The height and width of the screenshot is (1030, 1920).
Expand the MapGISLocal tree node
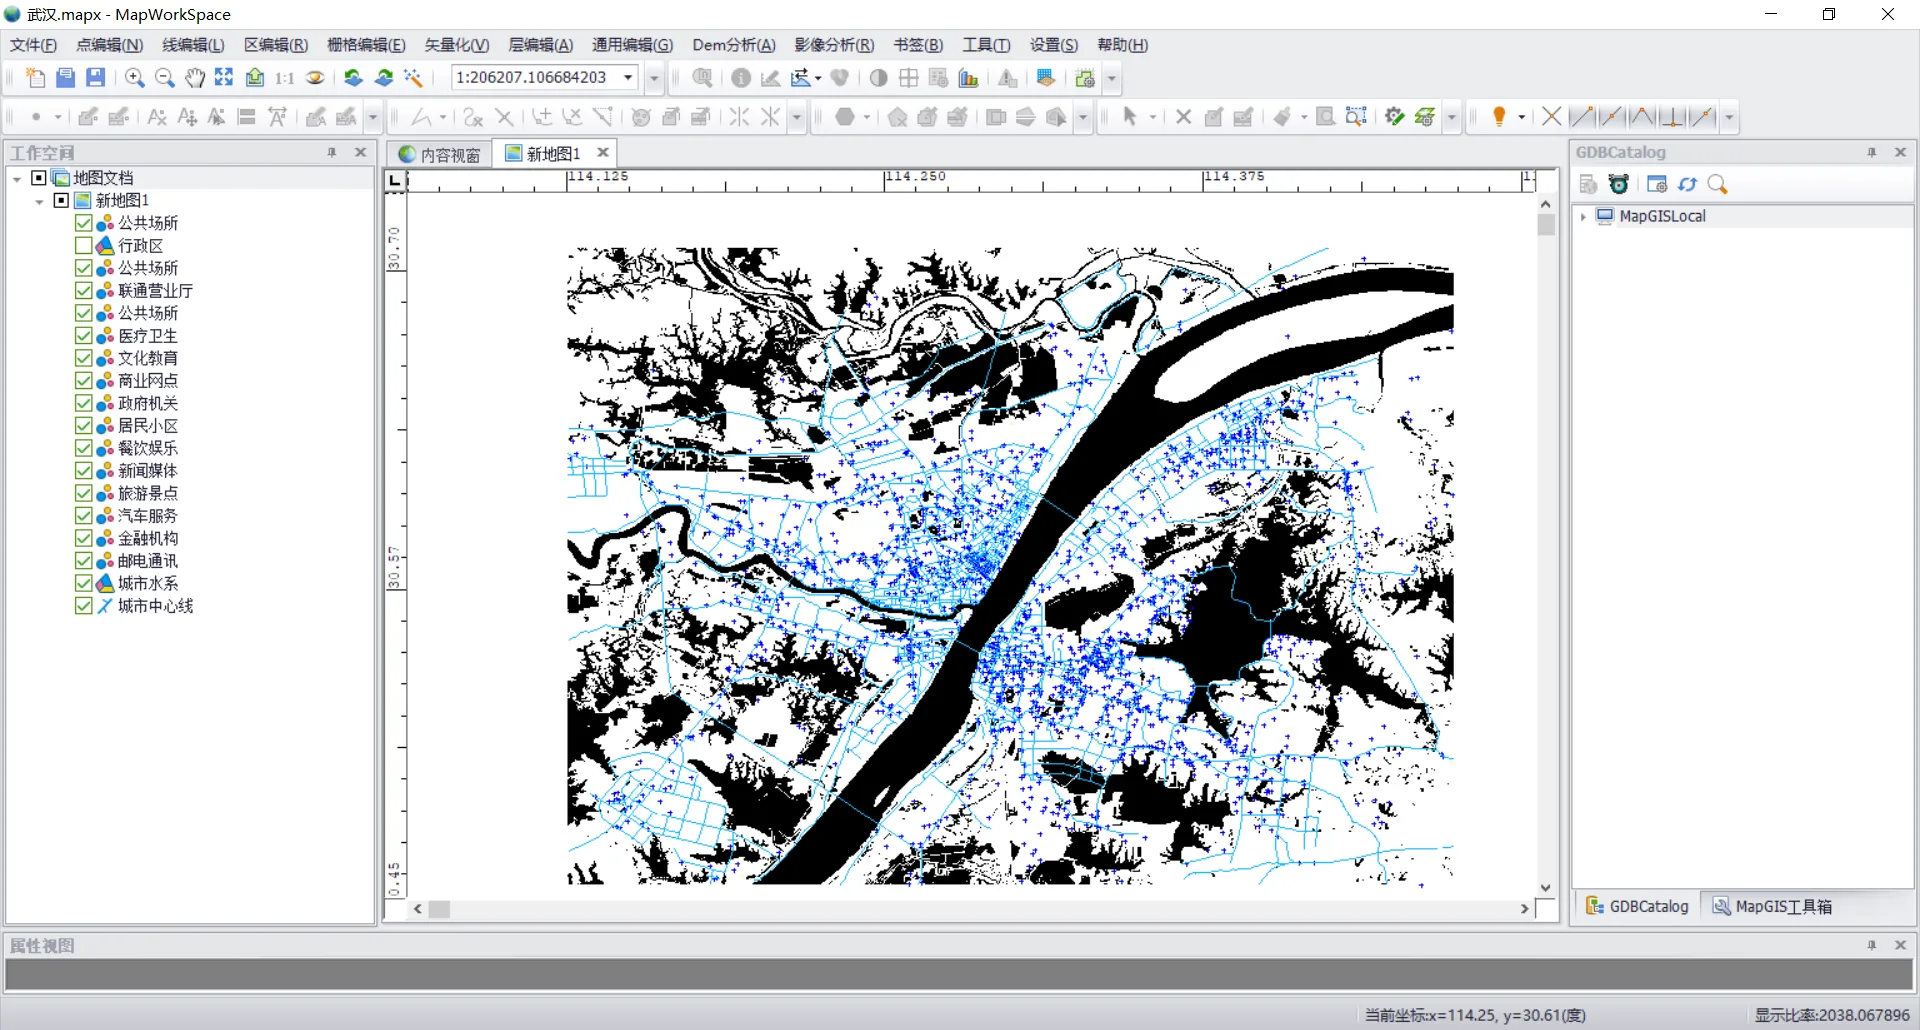point(1584,216)
